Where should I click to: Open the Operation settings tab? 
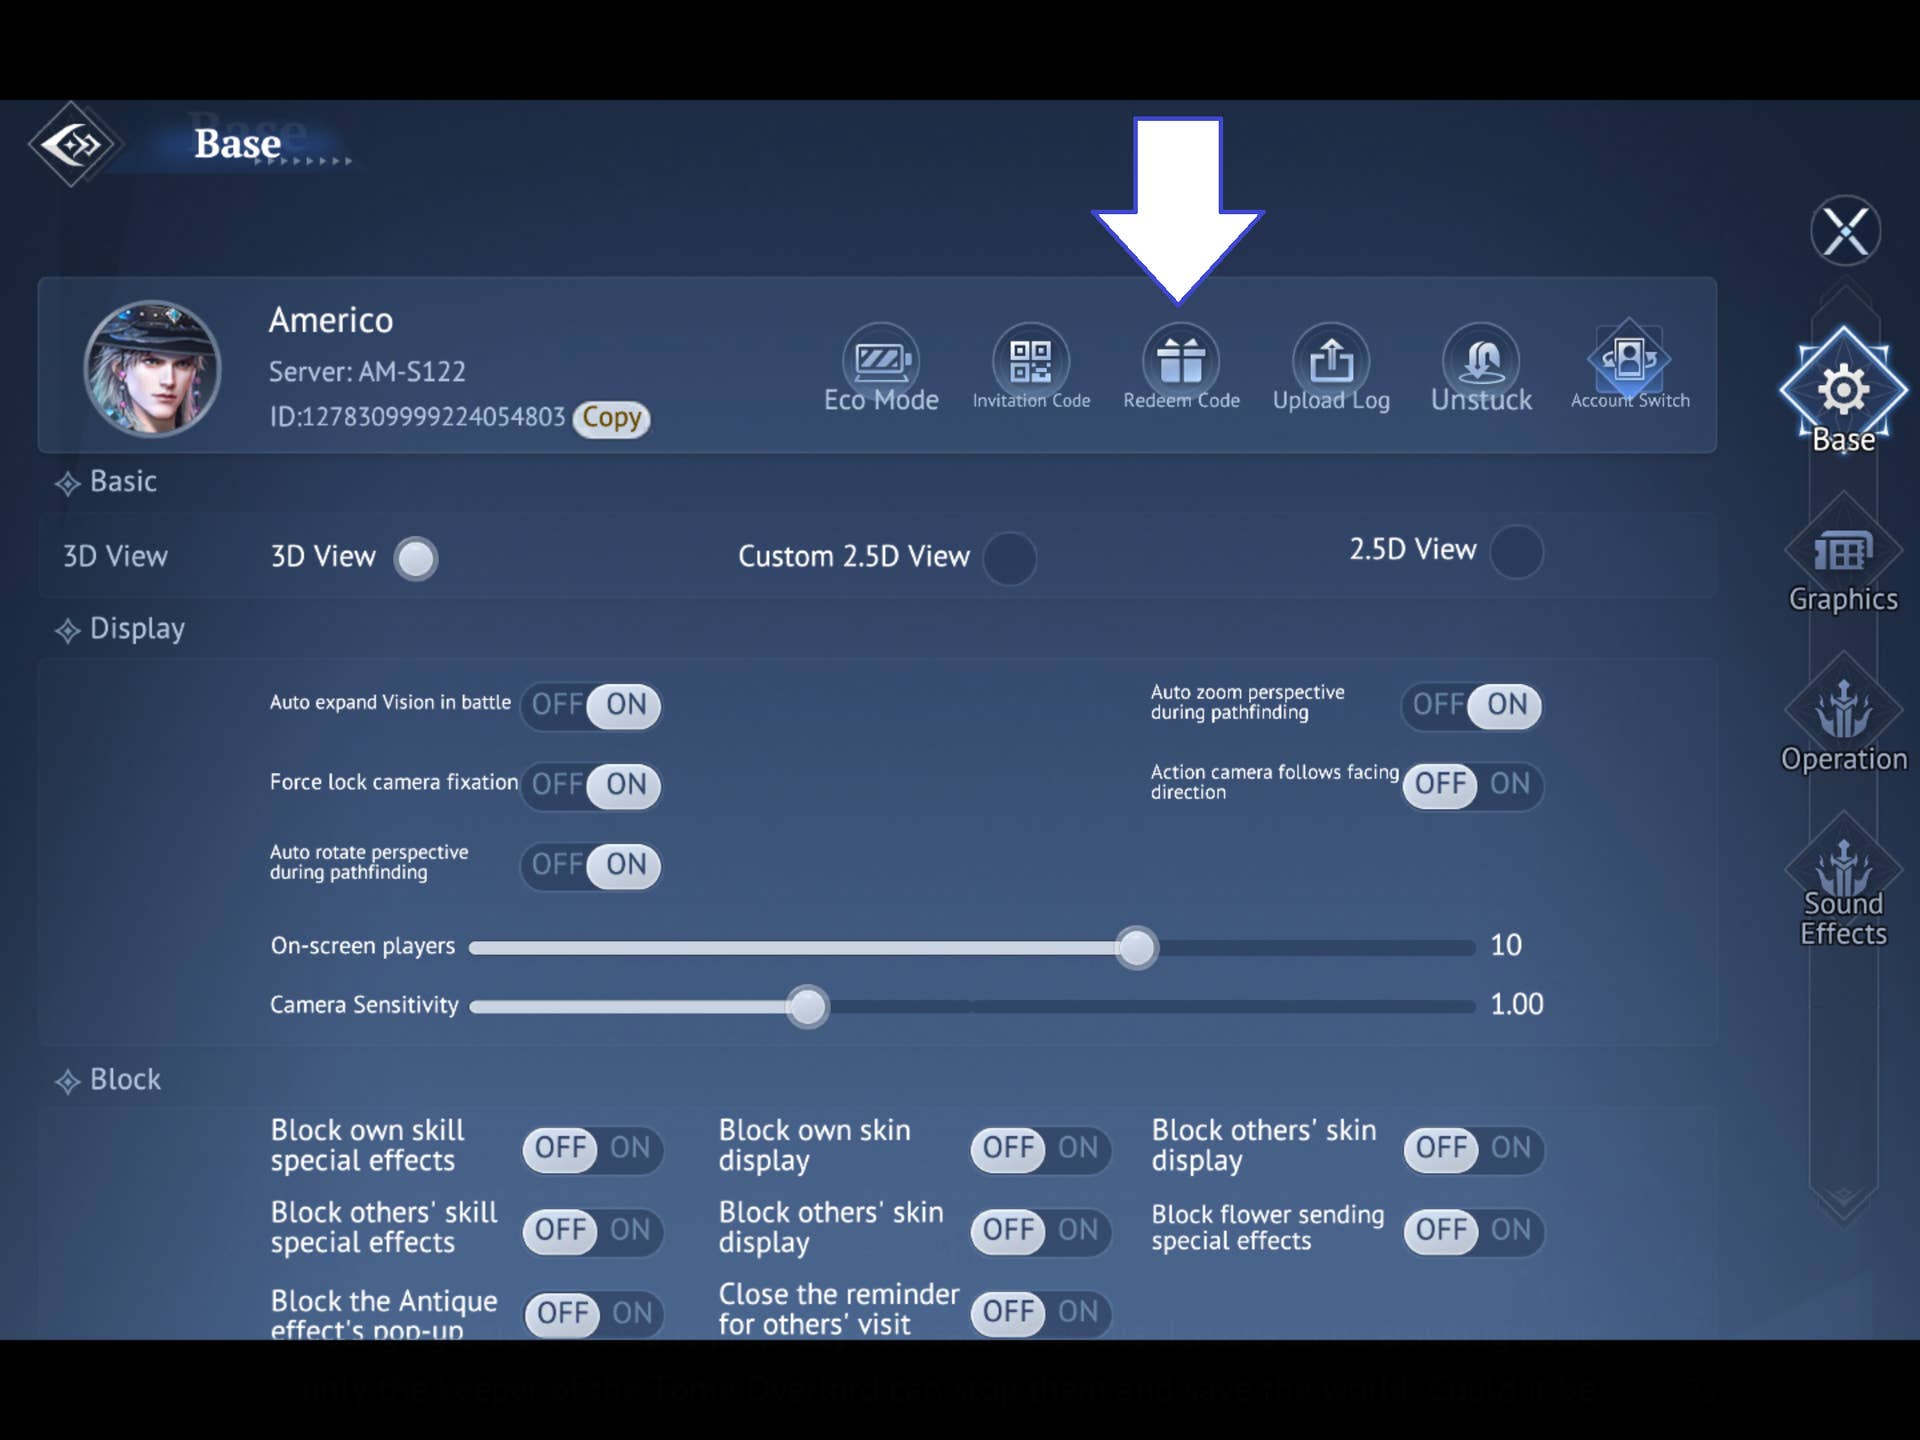1843,720
